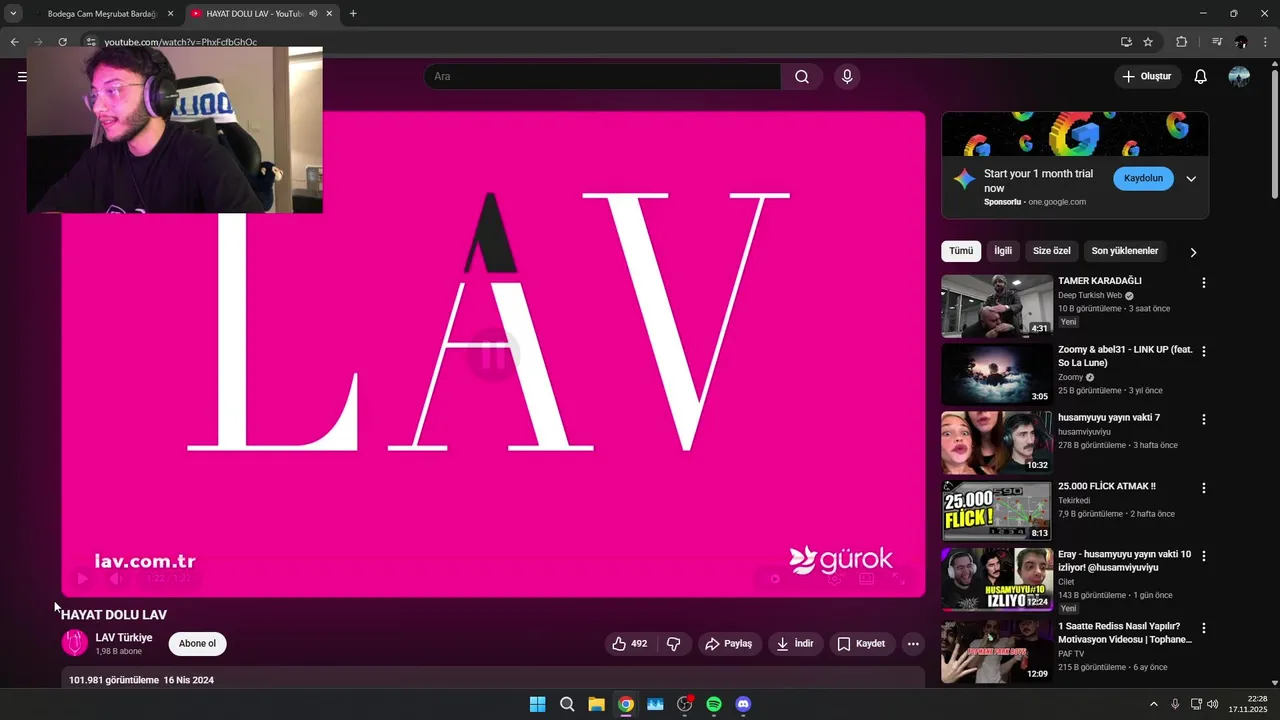This screenshot has width=1280, height=720.
Task: Open Spotify from the taskbar
Action: [x=714, y=704]
